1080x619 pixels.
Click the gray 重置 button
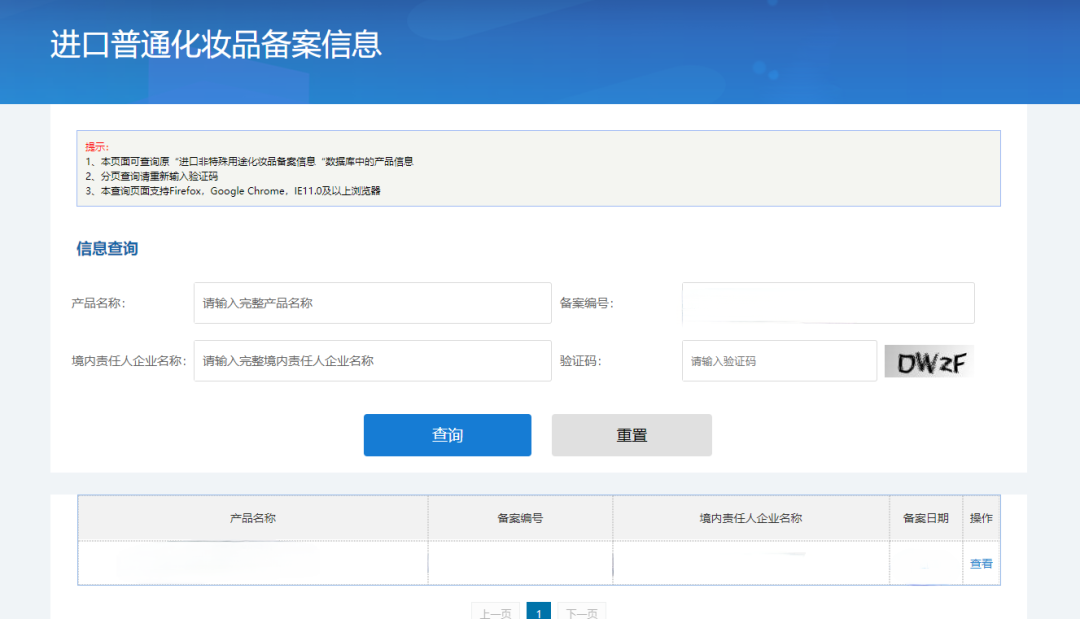(x=631, y=435)
